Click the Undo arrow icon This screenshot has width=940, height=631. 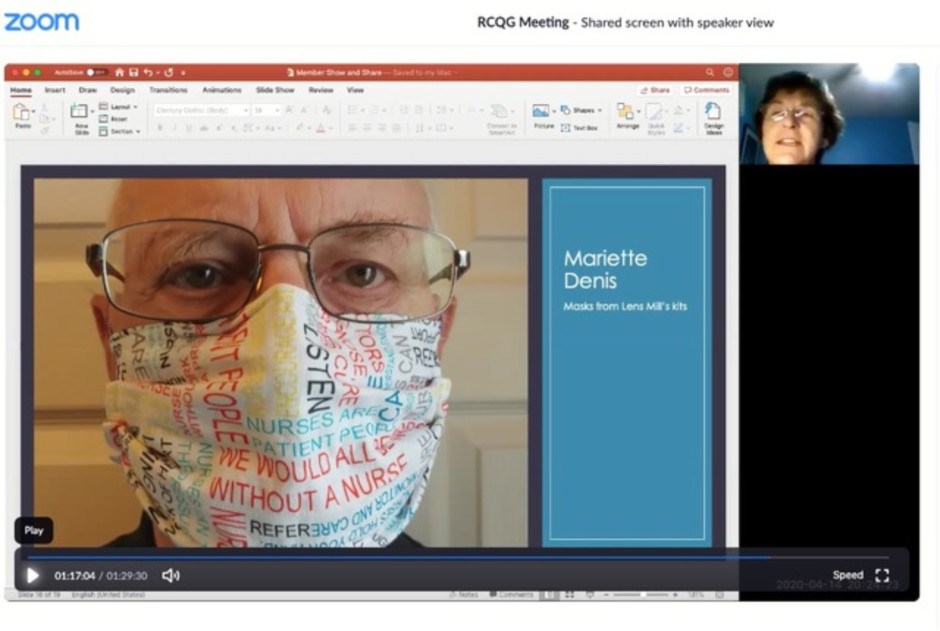(148, 73)
